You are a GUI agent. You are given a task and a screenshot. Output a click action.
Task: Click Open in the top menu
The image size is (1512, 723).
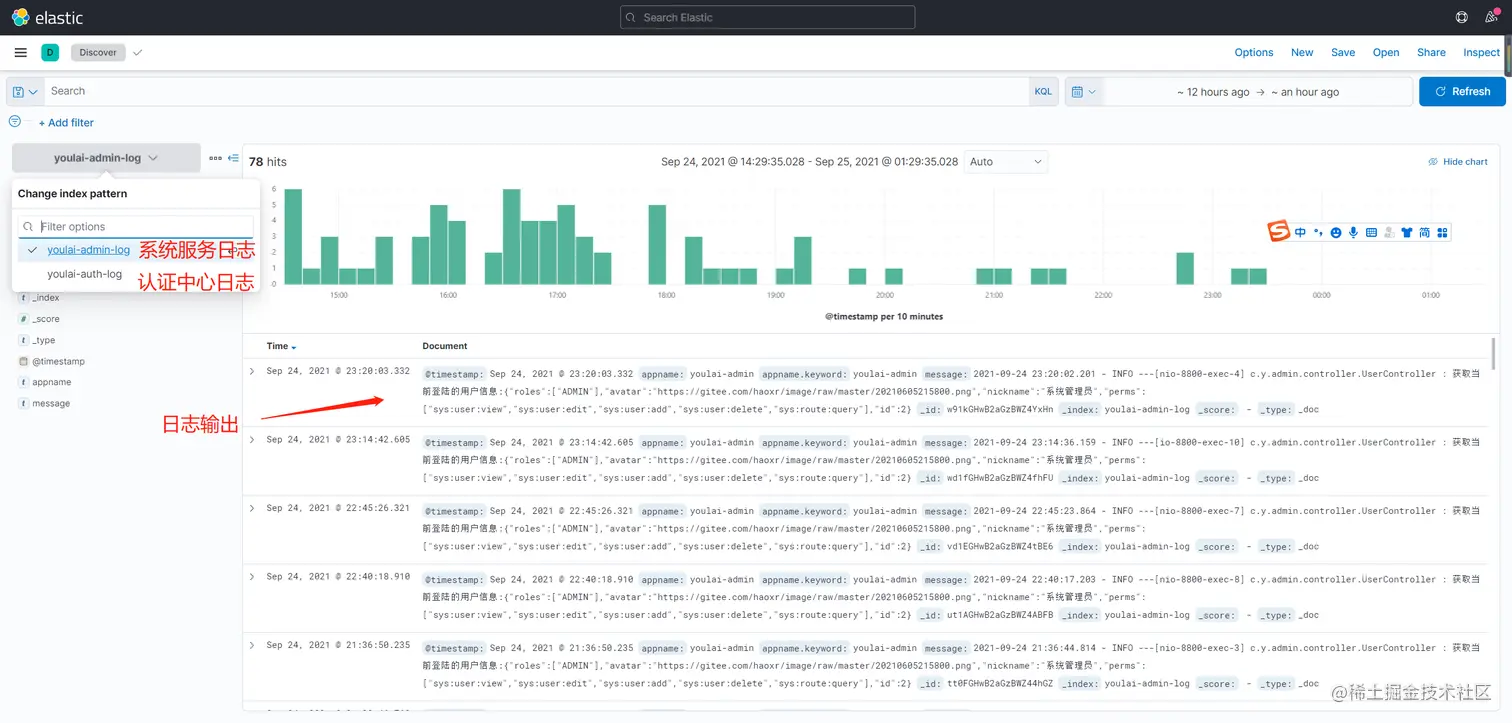1386,52
